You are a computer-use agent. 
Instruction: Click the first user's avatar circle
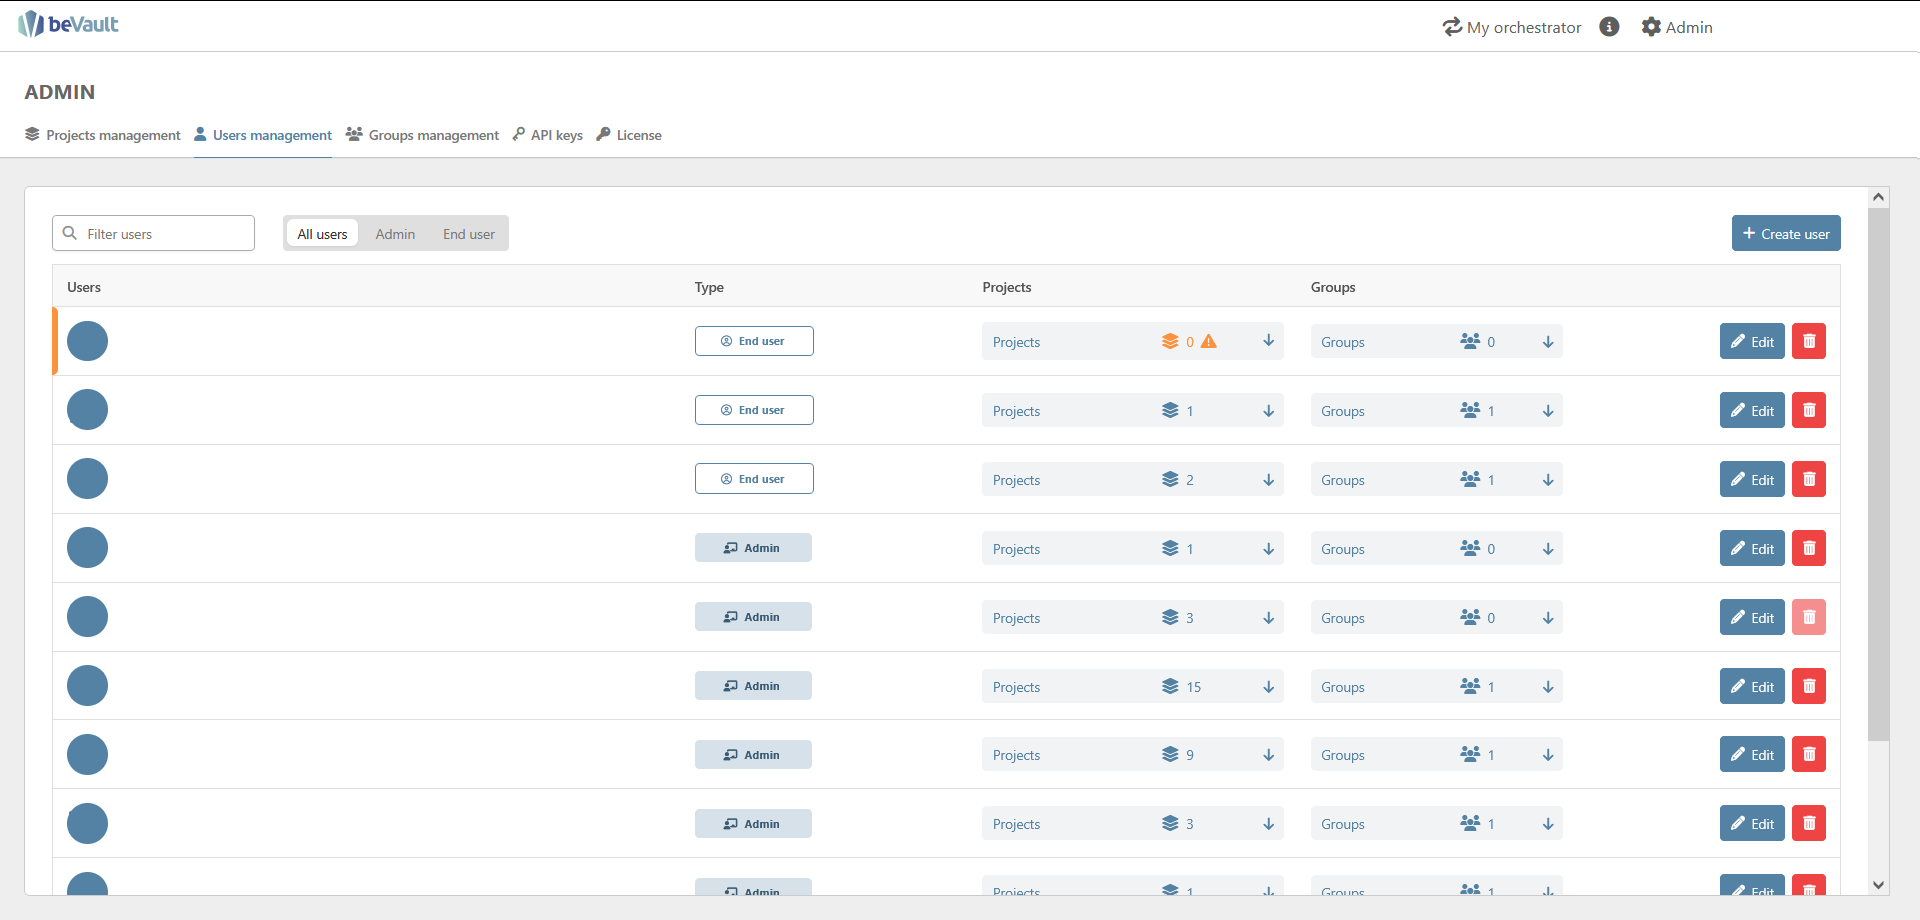(x=87, y=341)
